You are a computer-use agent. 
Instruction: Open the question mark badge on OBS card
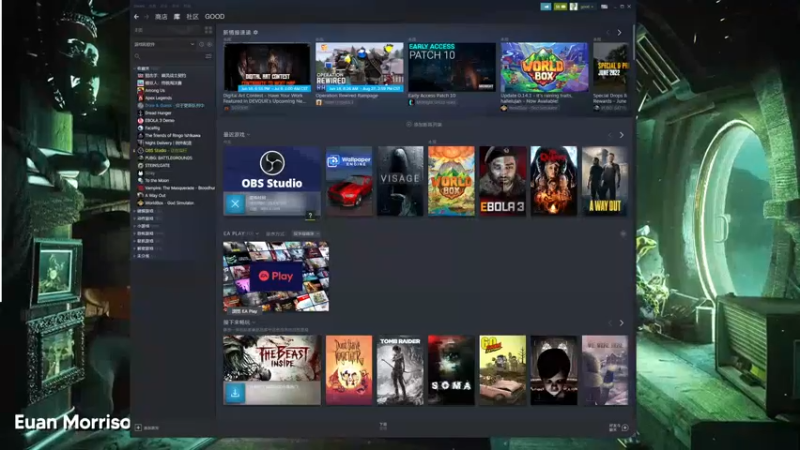point(310,216)
